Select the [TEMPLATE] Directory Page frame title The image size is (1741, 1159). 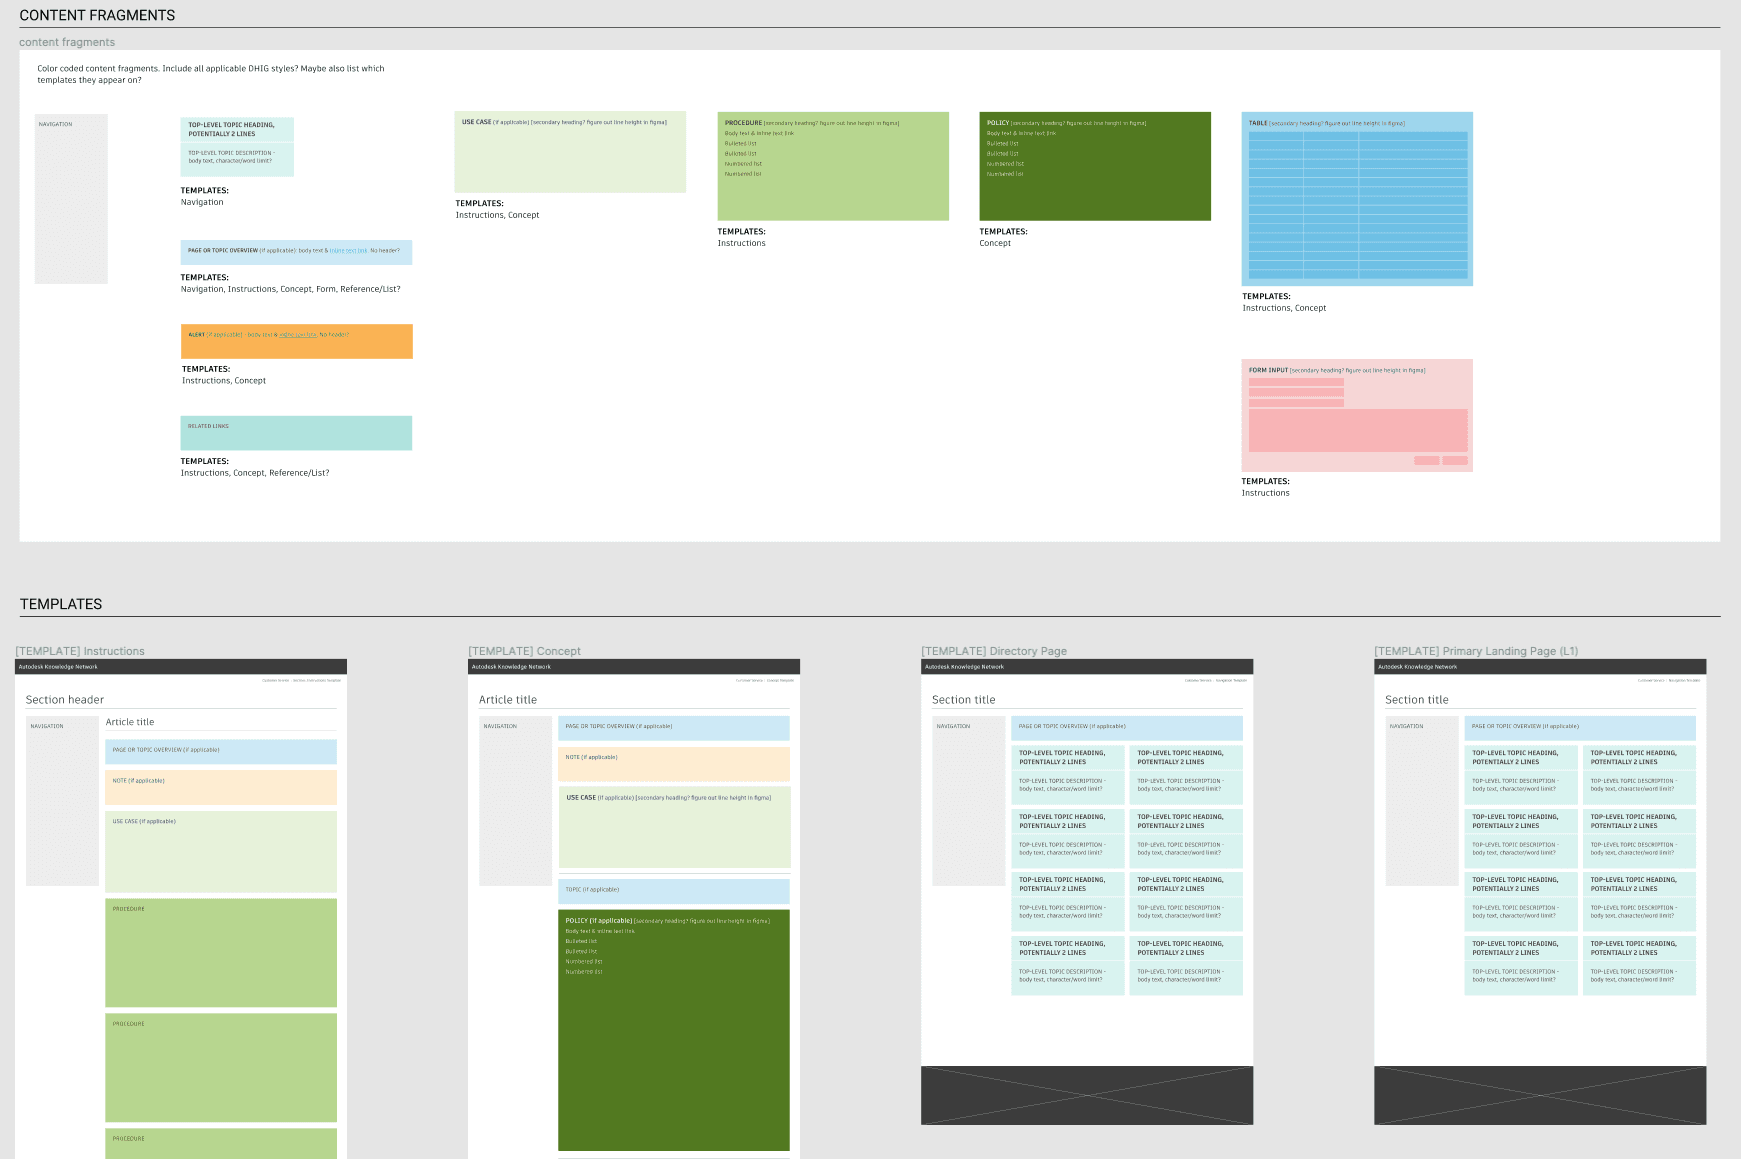click(x=995, y=650)
